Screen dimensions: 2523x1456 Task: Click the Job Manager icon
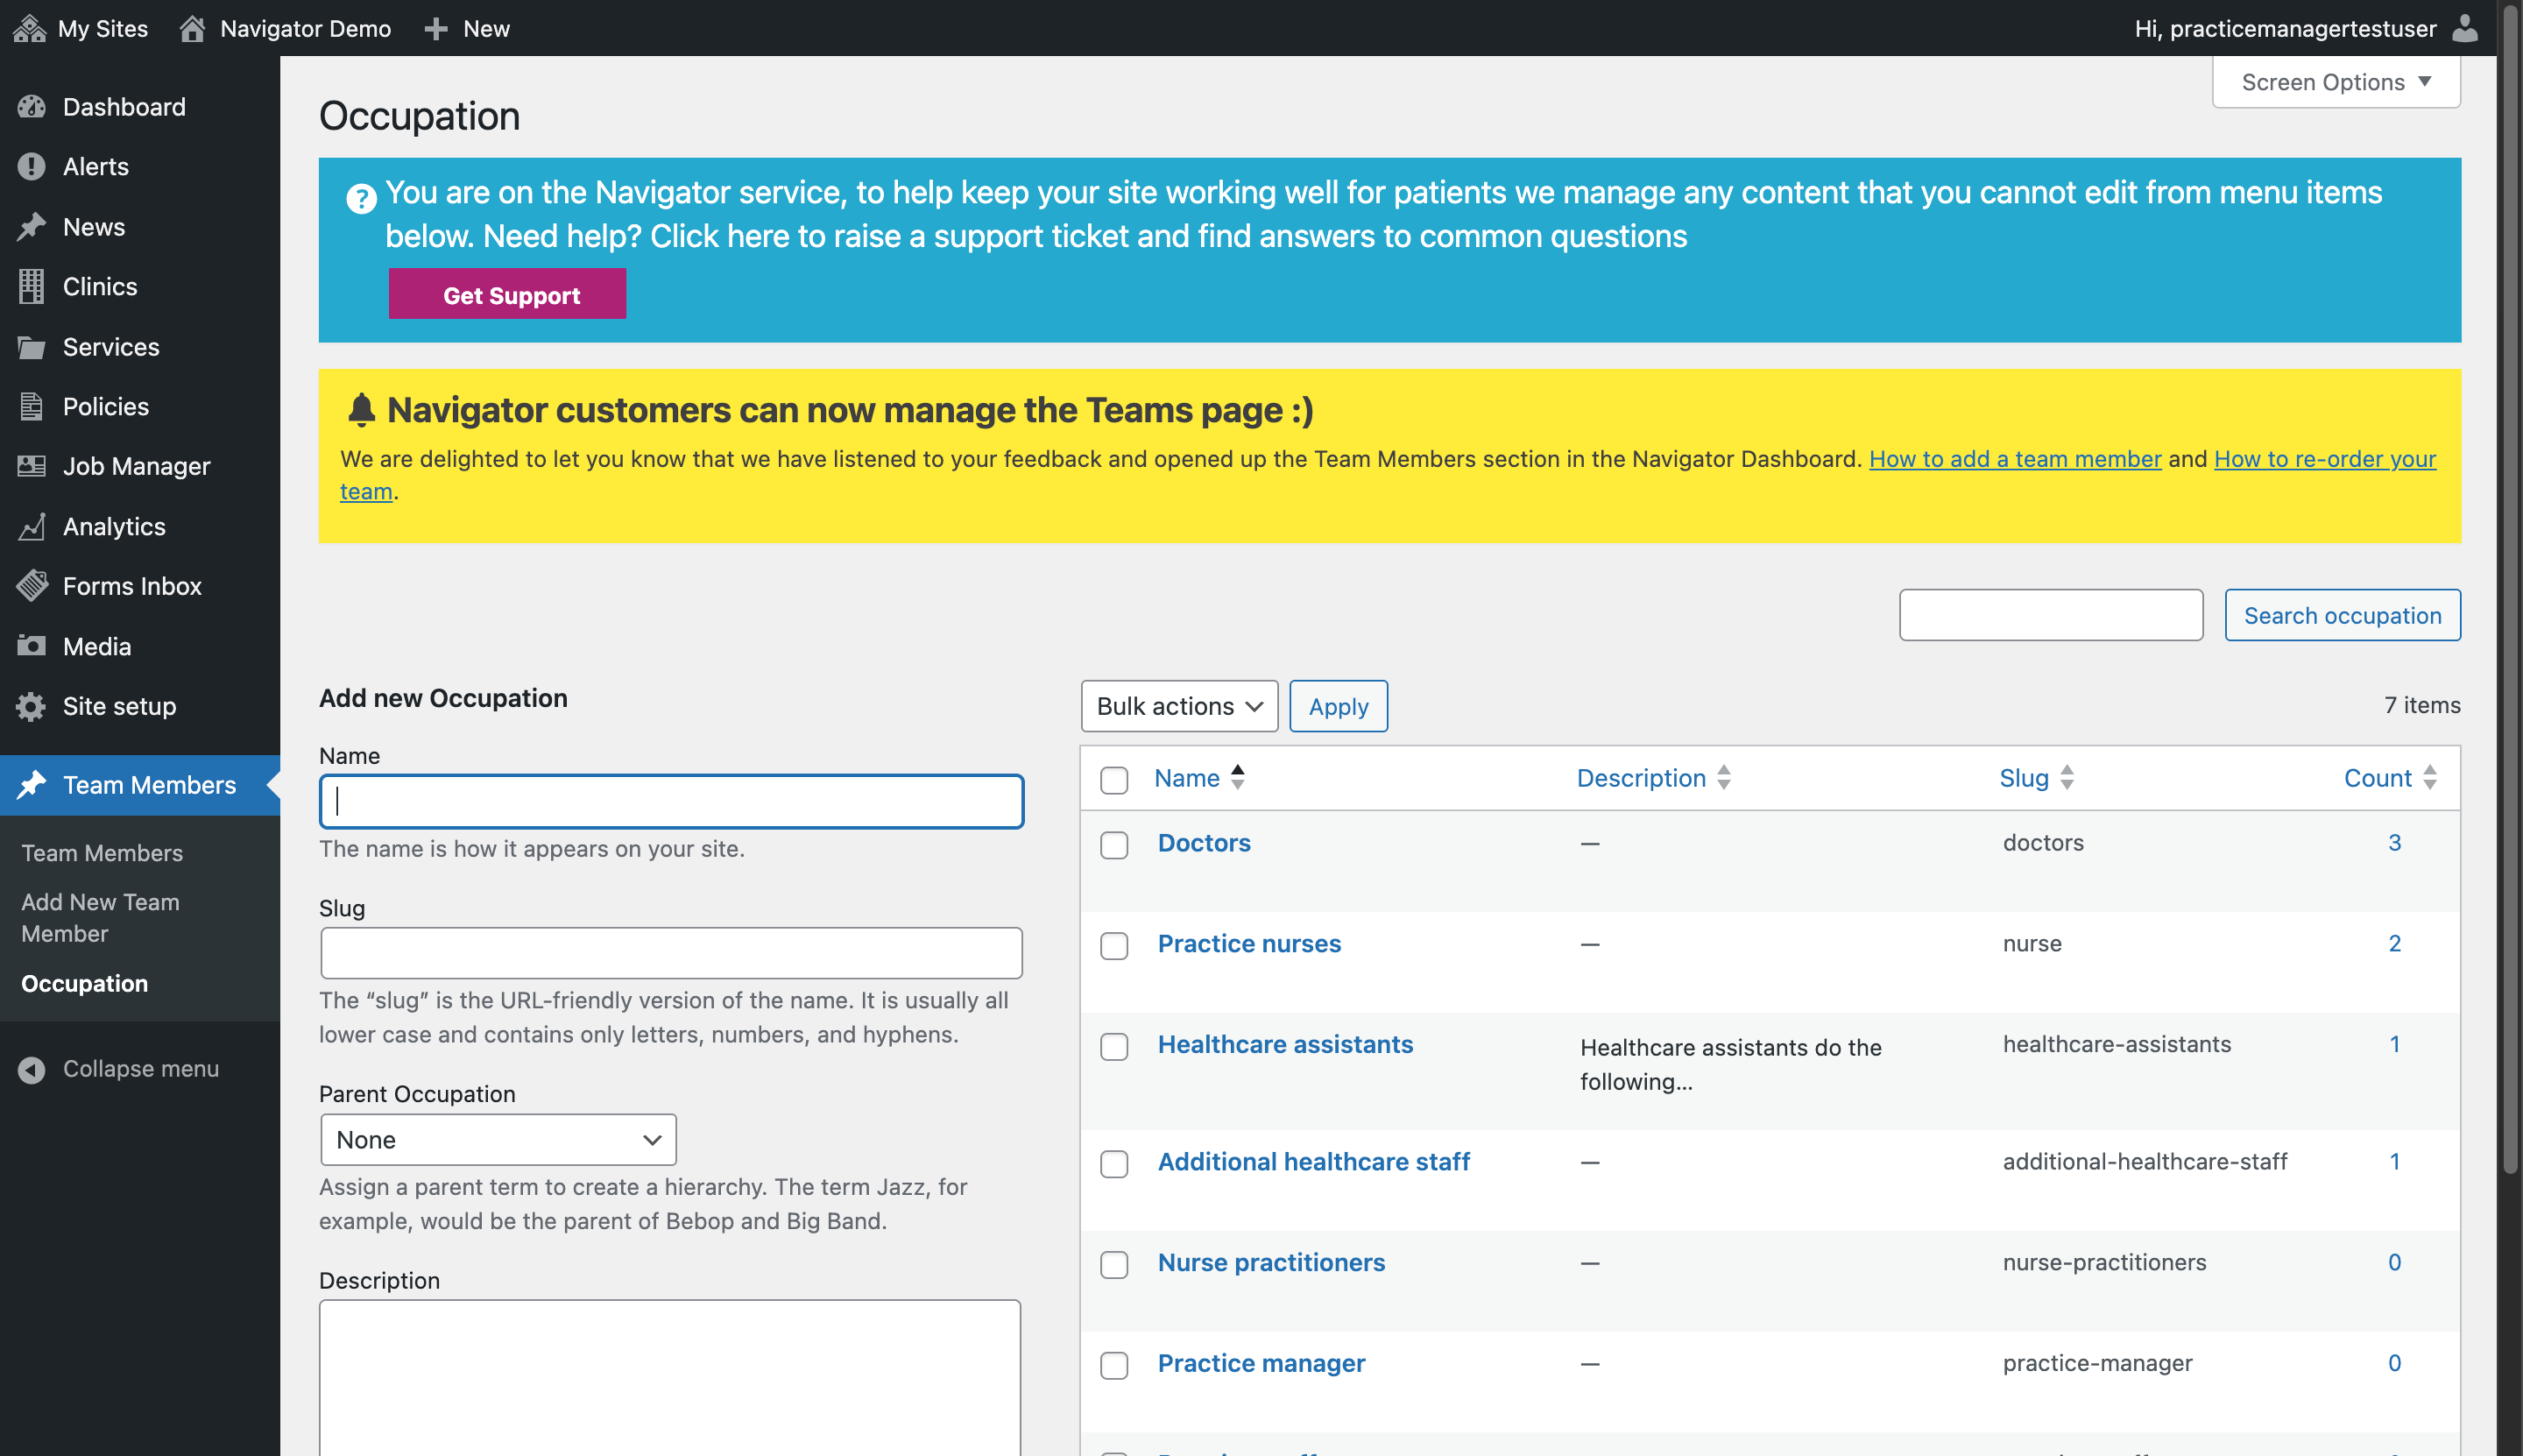coord(32,466)
